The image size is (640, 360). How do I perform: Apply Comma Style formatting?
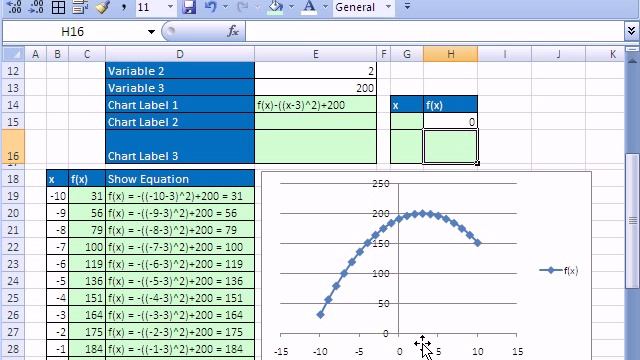point(124,7)
